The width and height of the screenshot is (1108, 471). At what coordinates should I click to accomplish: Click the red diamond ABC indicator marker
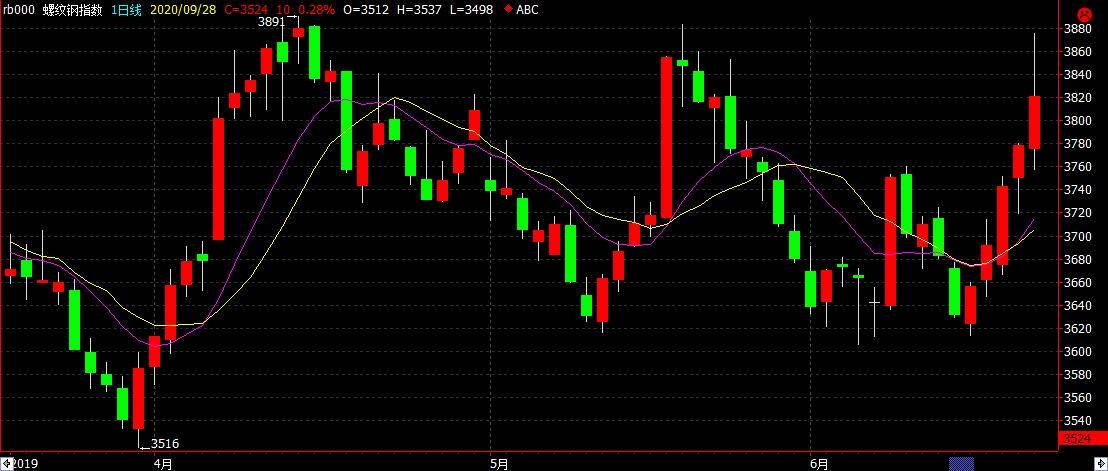(x=508, y=10)
